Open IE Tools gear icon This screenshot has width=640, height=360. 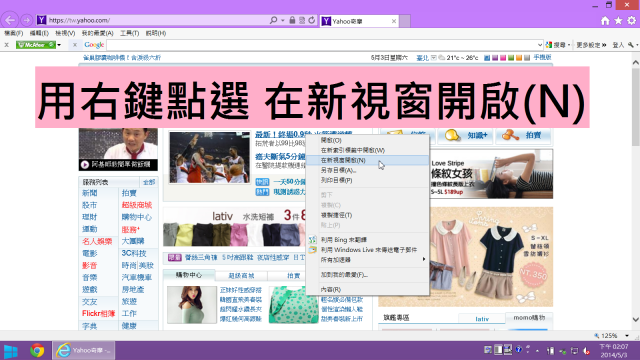click(x=631, y=20)
